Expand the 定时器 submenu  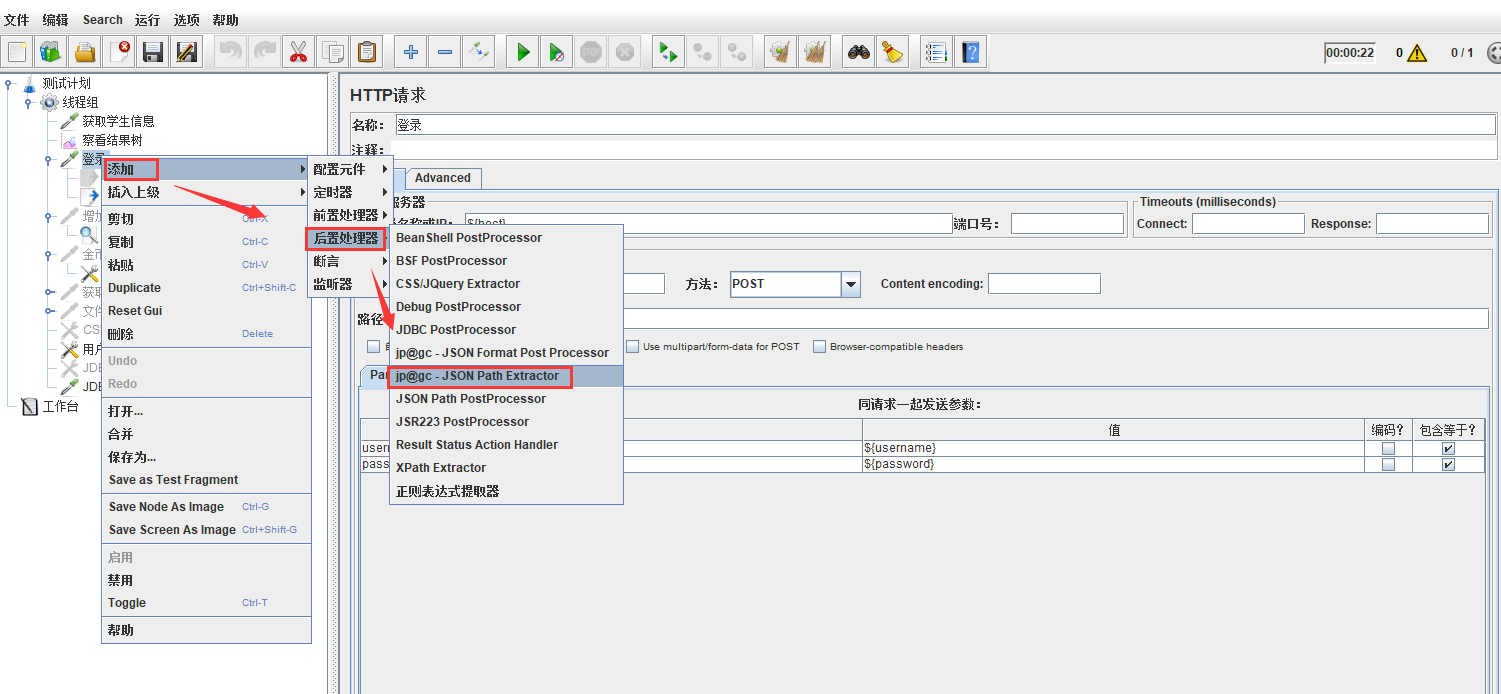click(x=350, y=192)
